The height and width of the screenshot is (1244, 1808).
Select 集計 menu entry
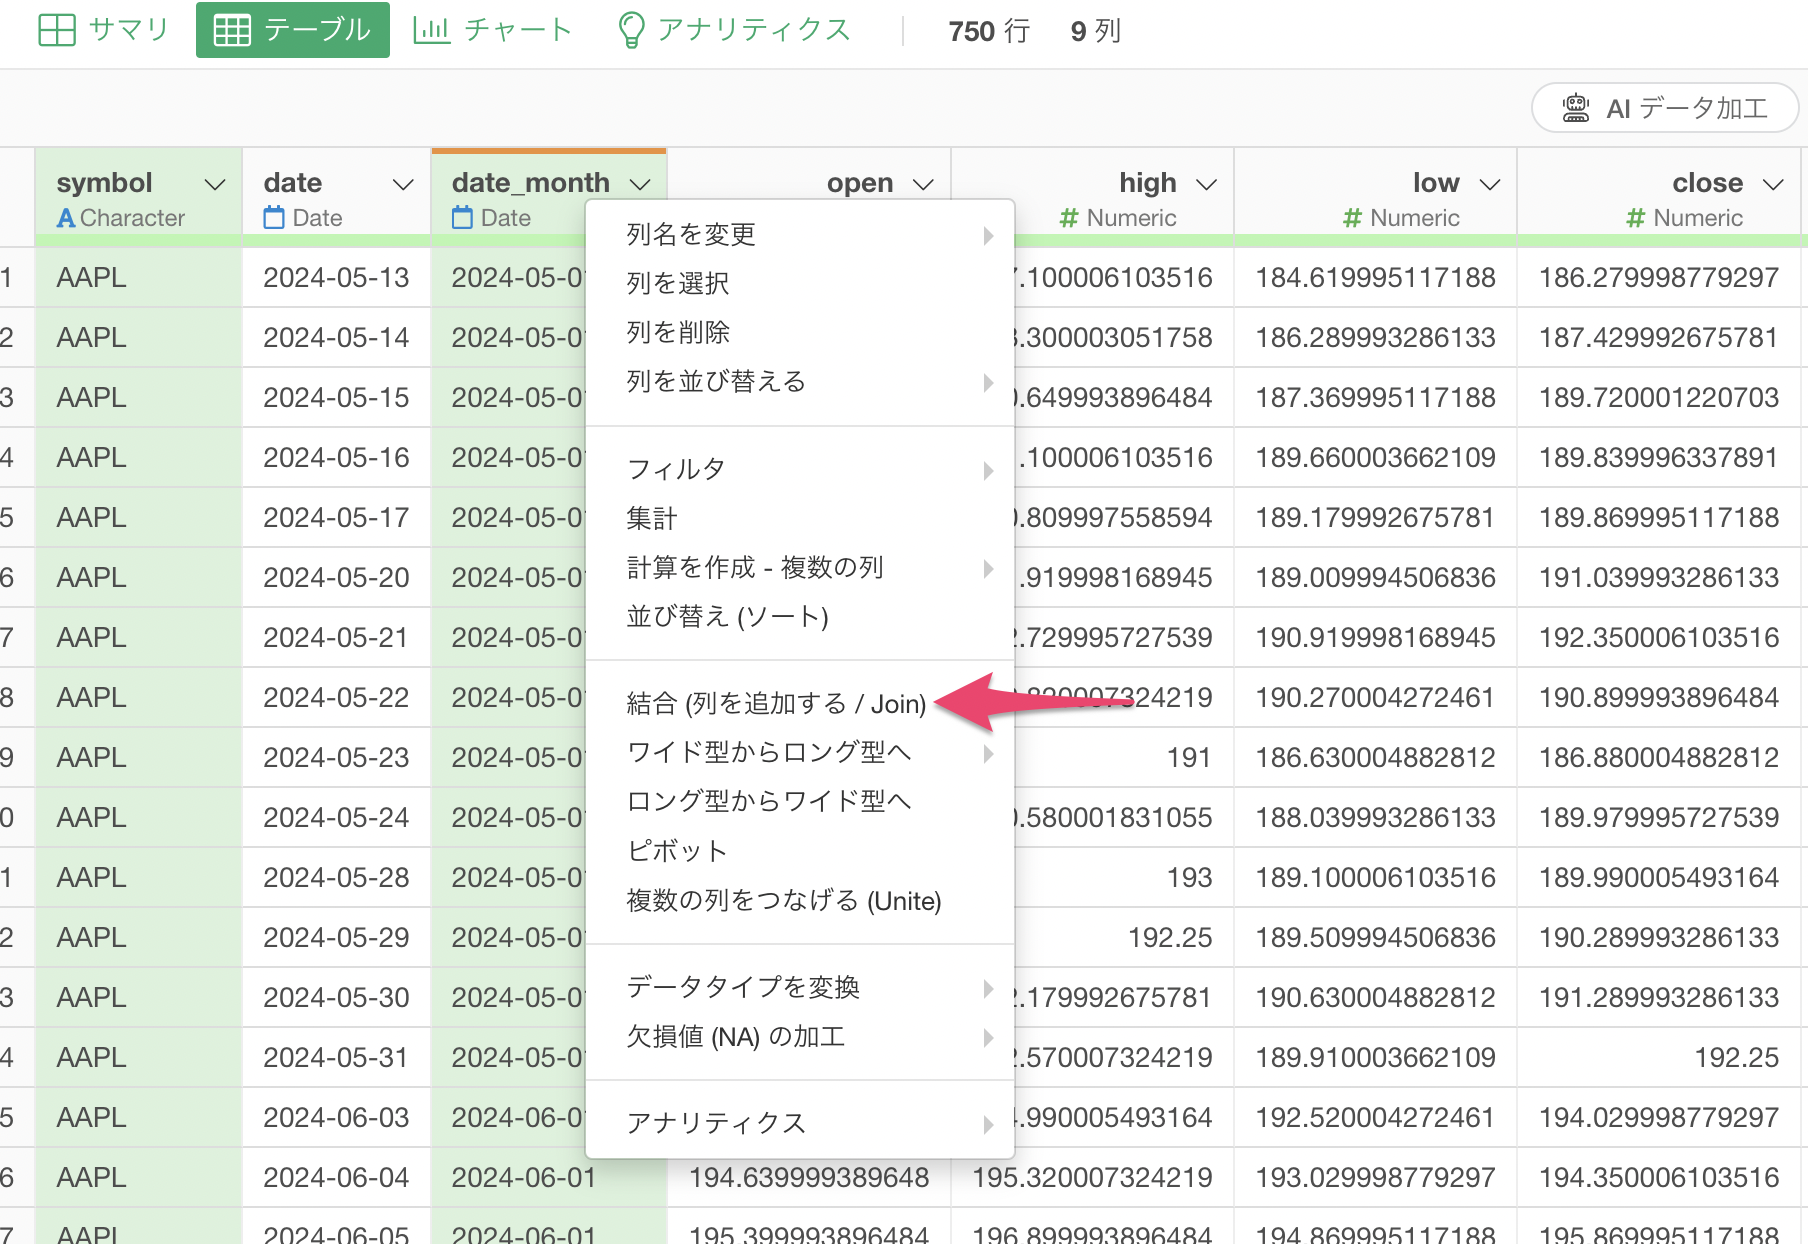[x=800, y=519]
